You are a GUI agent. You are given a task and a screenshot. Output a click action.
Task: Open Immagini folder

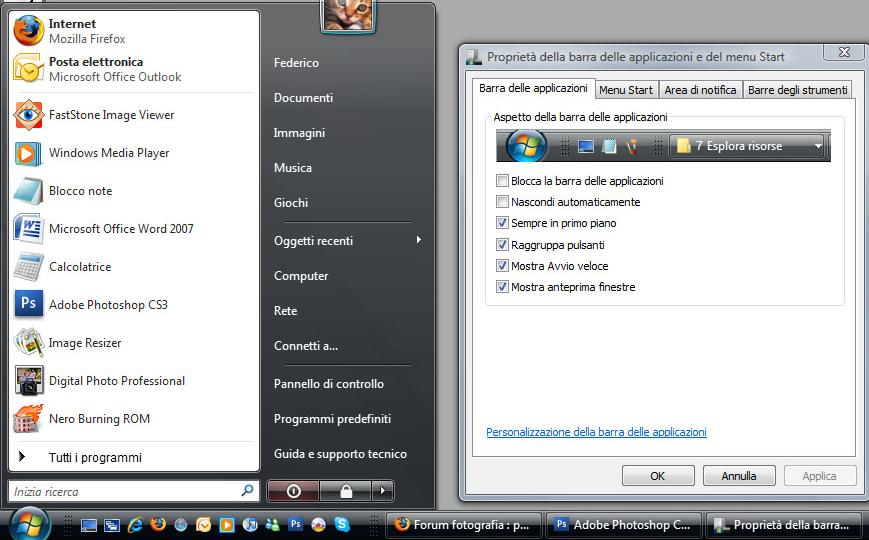tap(299, 133)
